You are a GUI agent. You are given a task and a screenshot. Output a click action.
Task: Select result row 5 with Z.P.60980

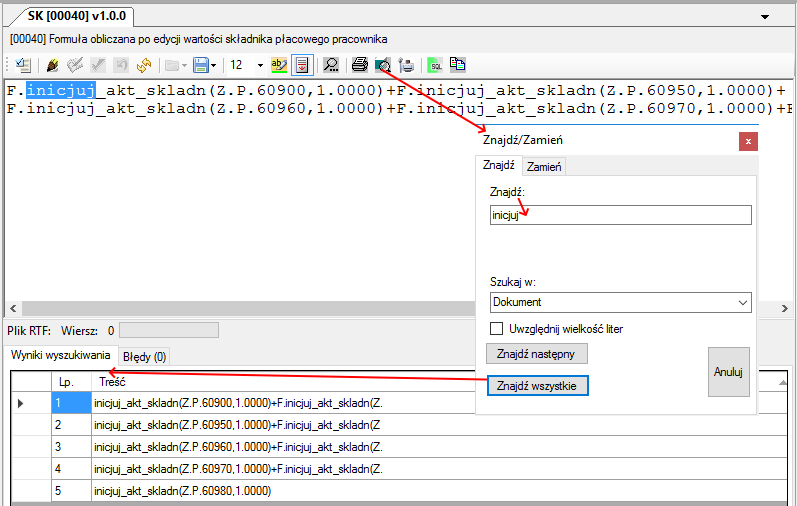tap(399, 490)
